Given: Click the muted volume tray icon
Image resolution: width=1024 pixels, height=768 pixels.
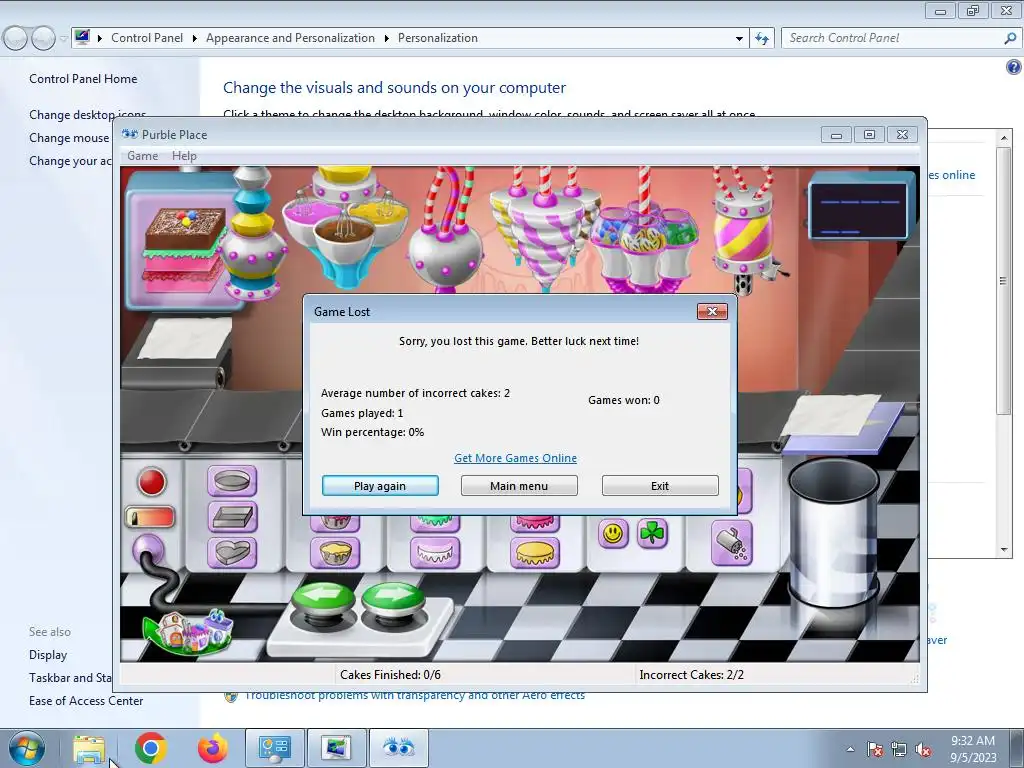Looking at the screenshot, I should click(923, 750).
